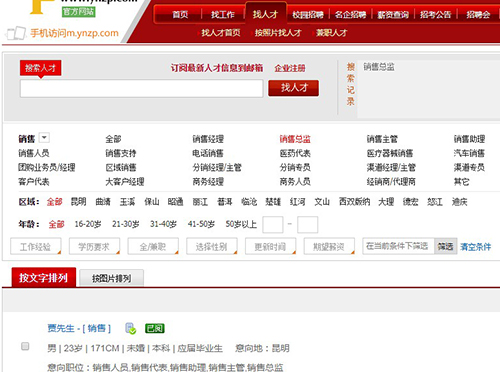Choose the 31-40岁 age range

pyautogui.click(x=163, y=224)
